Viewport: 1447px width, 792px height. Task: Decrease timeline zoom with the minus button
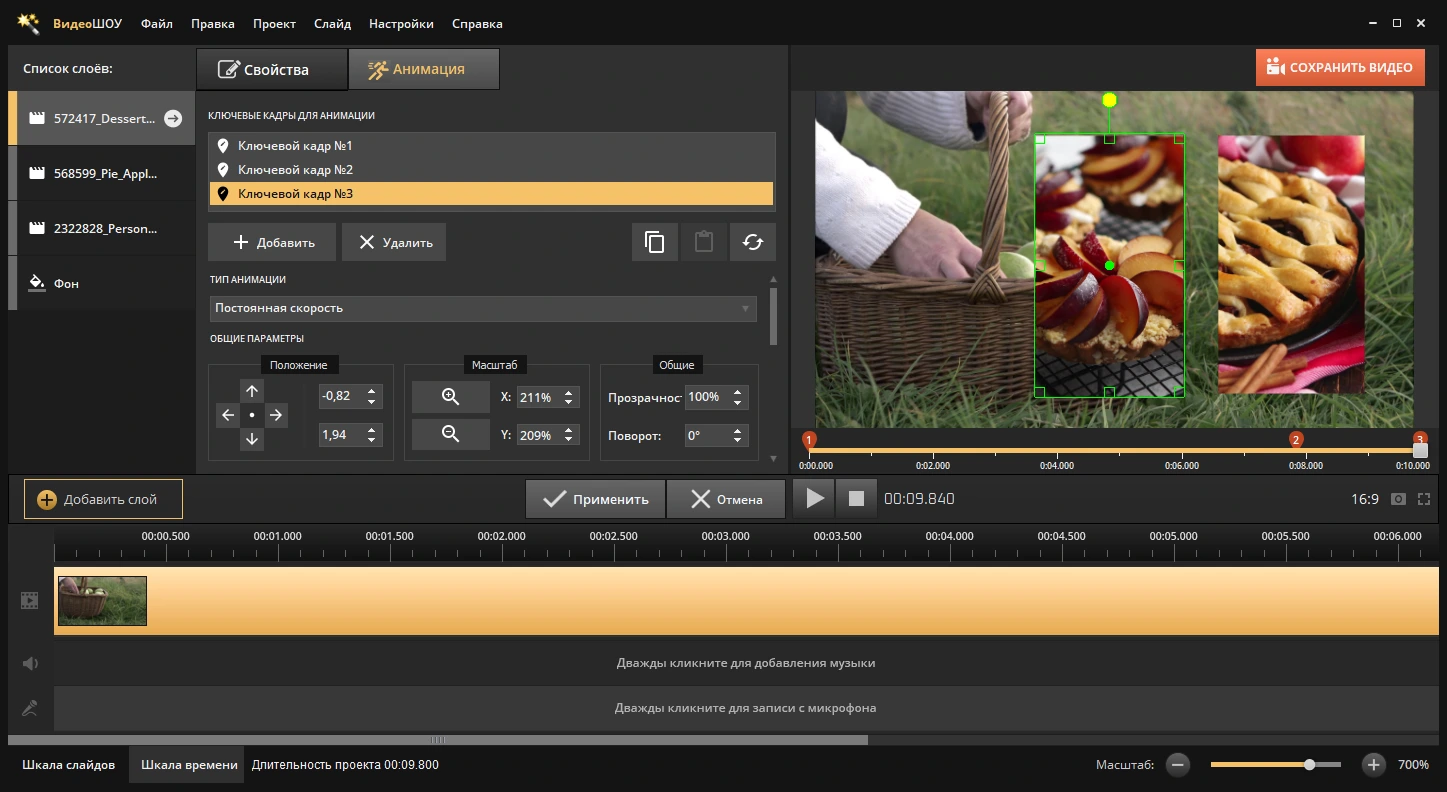[x=1178, y=765]
